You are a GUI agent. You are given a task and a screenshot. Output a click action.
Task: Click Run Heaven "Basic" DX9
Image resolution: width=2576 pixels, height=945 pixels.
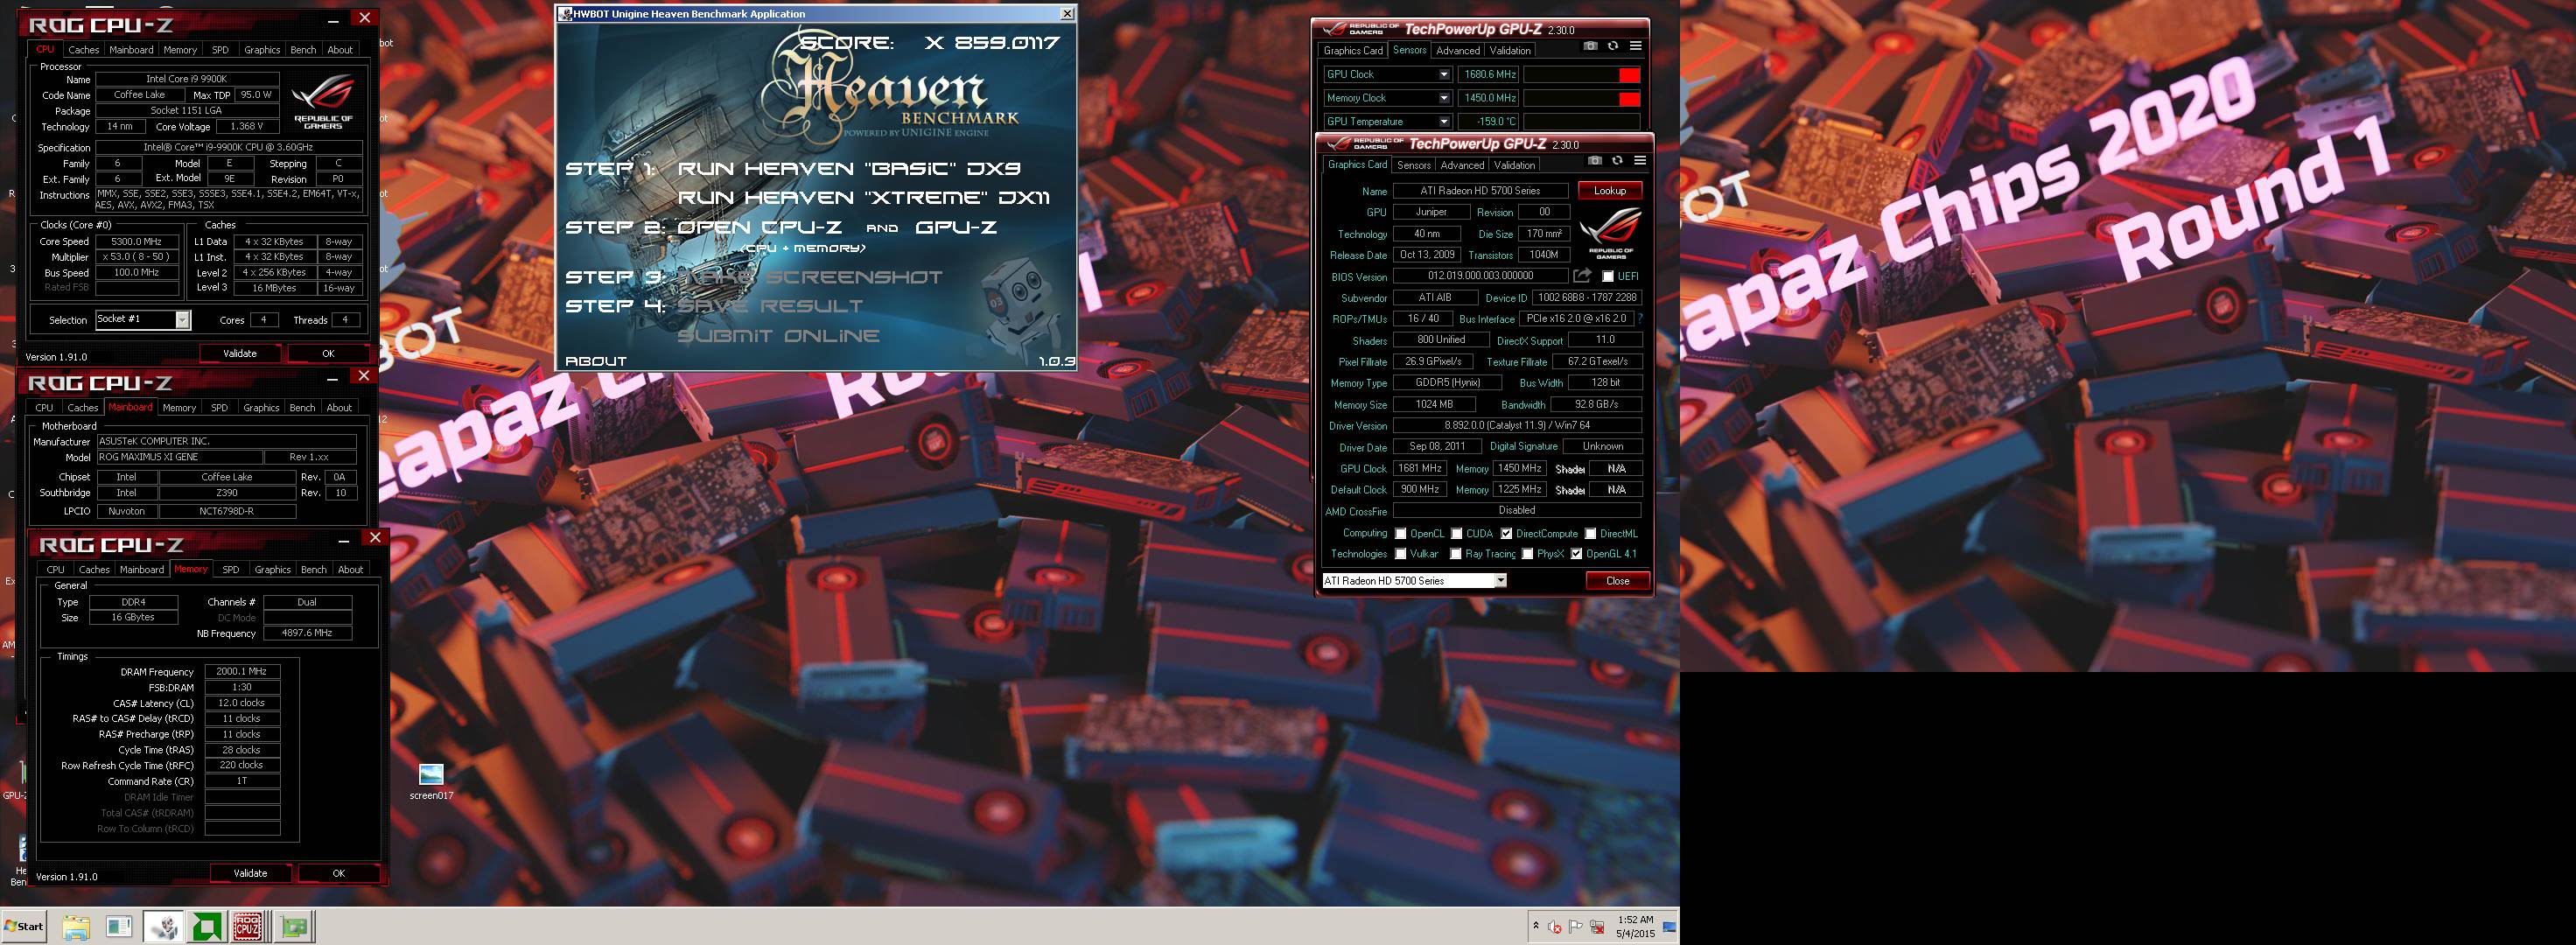(x=849, y=169)
